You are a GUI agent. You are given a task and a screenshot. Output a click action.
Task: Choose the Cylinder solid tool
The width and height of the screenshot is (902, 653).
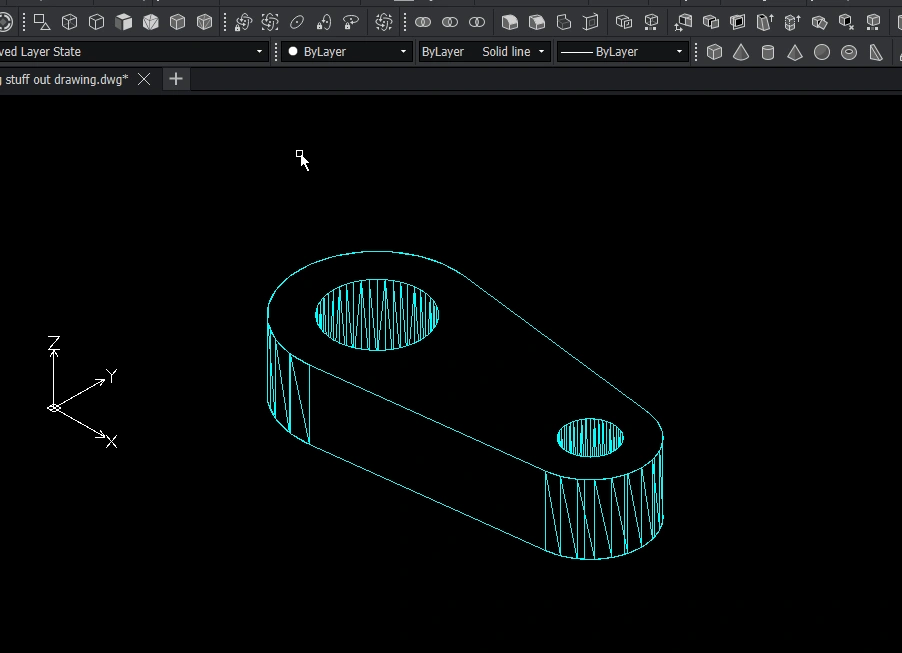(768, 52)
